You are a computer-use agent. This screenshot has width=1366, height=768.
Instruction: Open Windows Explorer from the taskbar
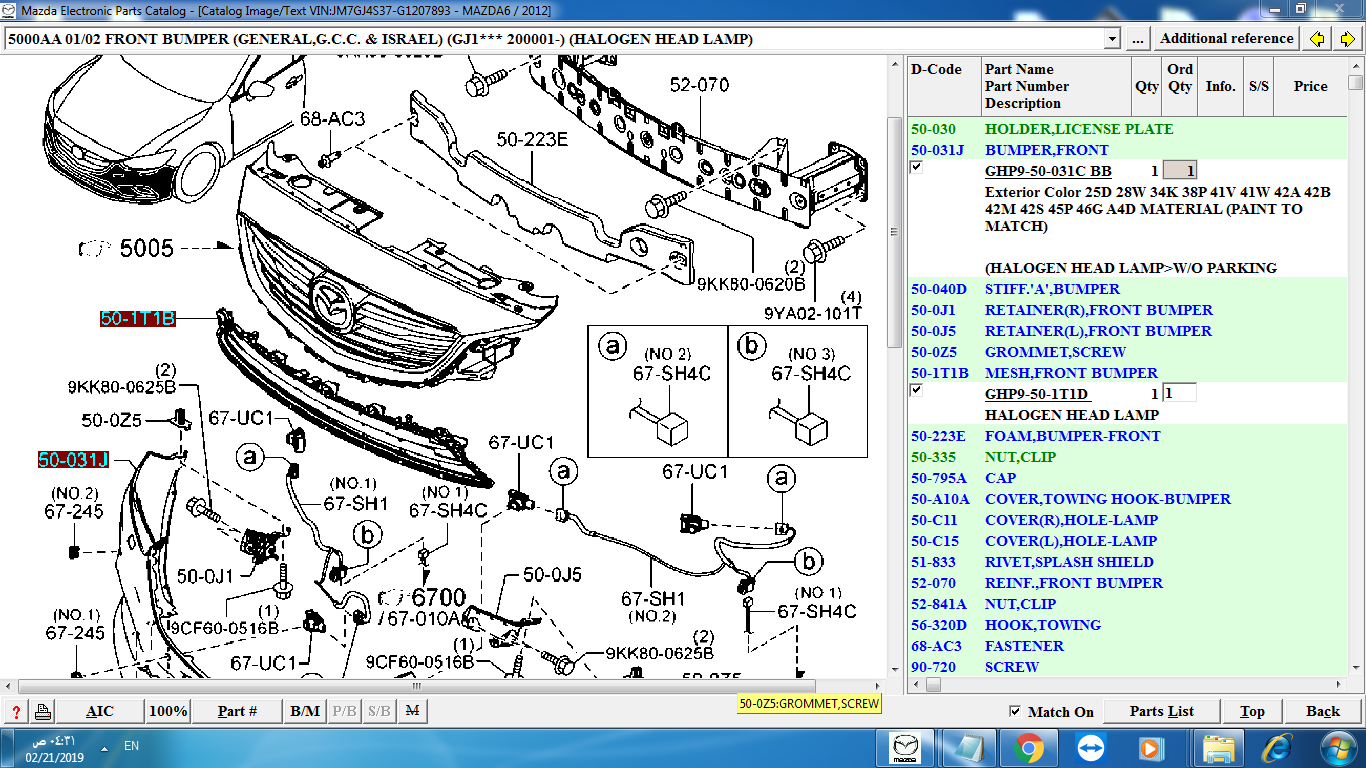click(x=1218, y=747)
